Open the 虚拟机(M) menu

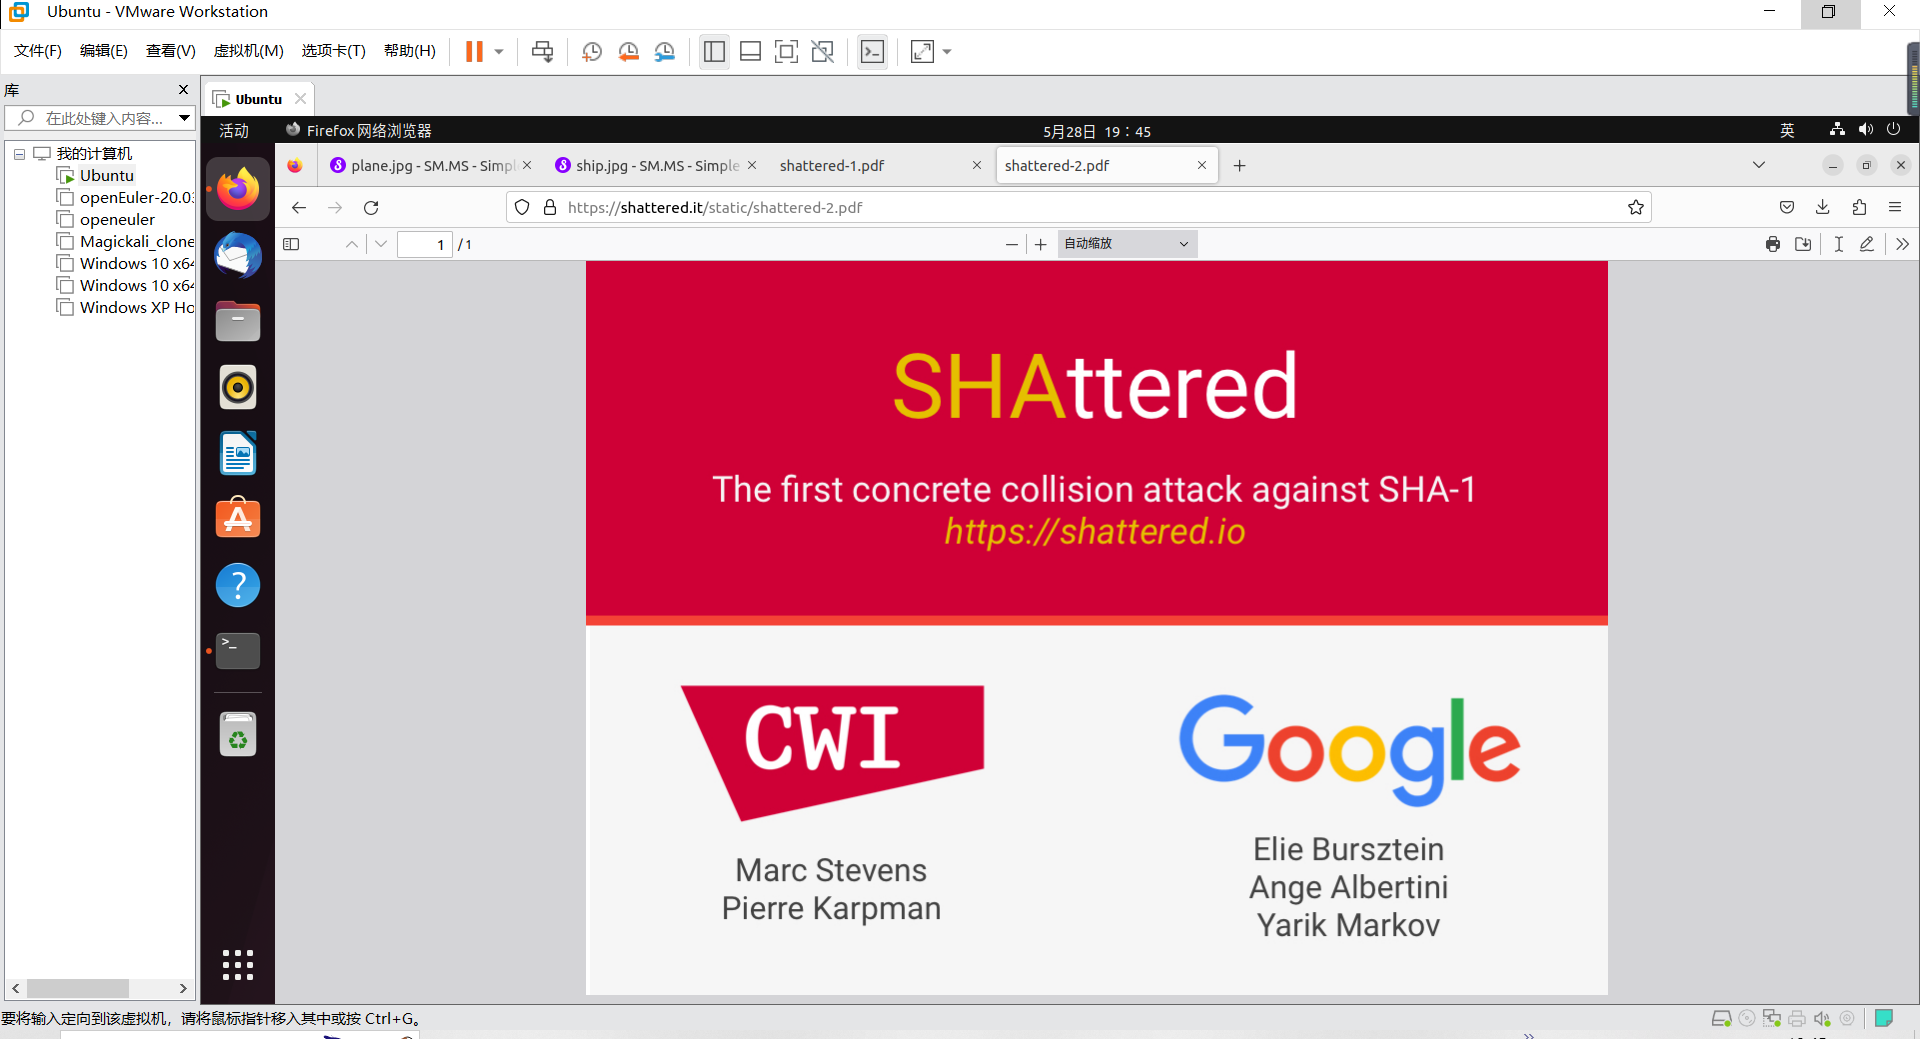tap(249, 51)
